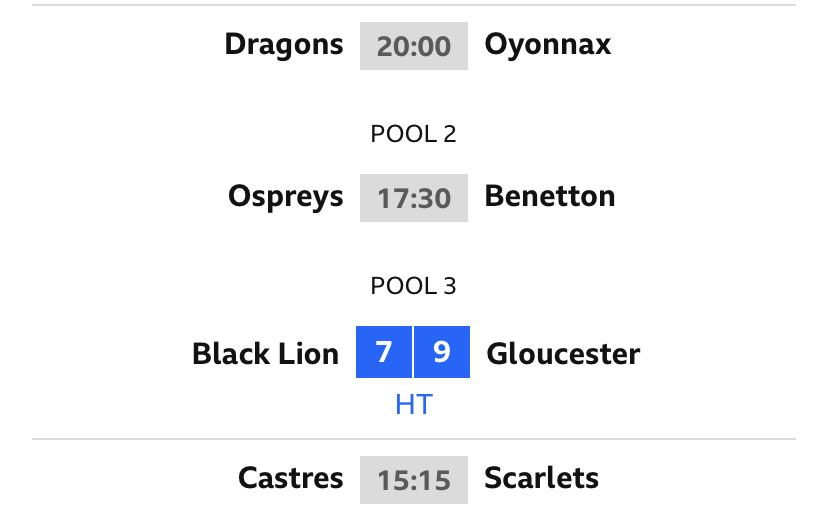
Task: Open the Gloucester team name
Action: click(563, 354)
